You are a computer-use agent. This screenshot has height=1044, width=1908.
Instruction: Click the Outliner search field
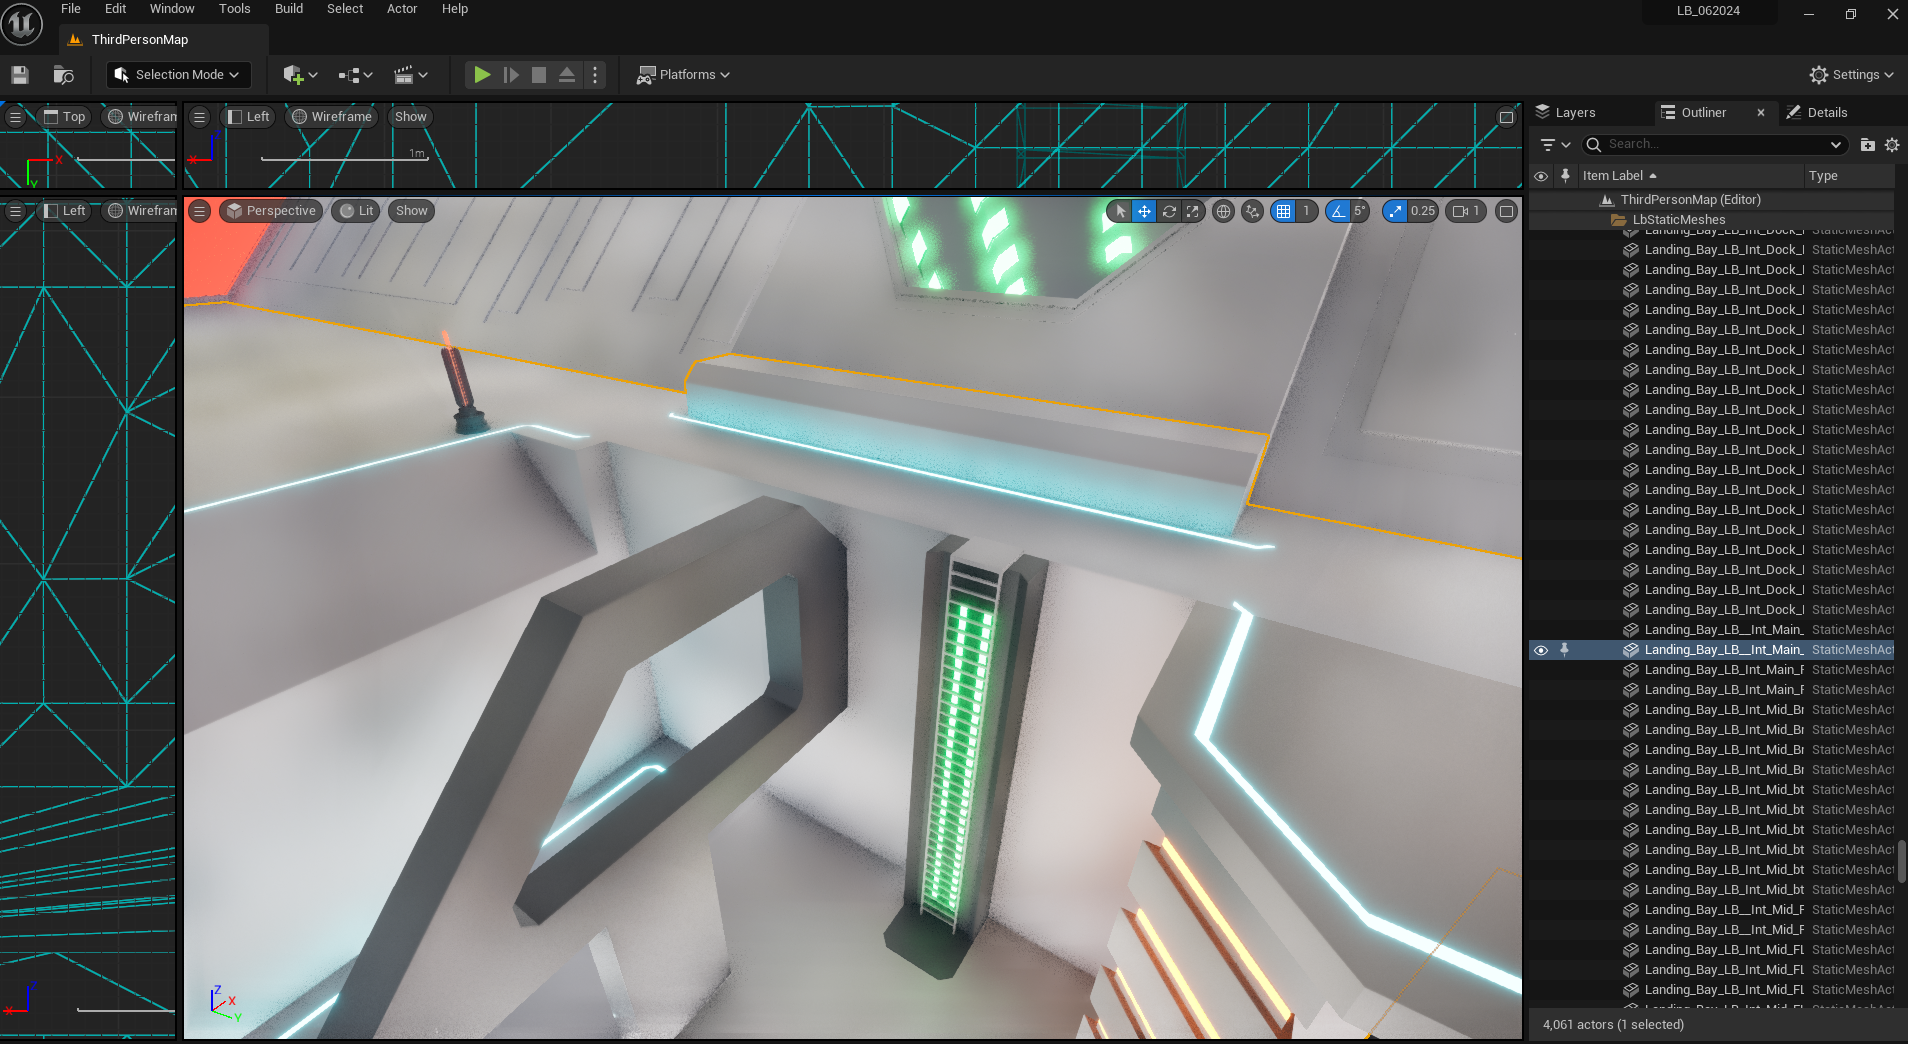pos(1712,145)
